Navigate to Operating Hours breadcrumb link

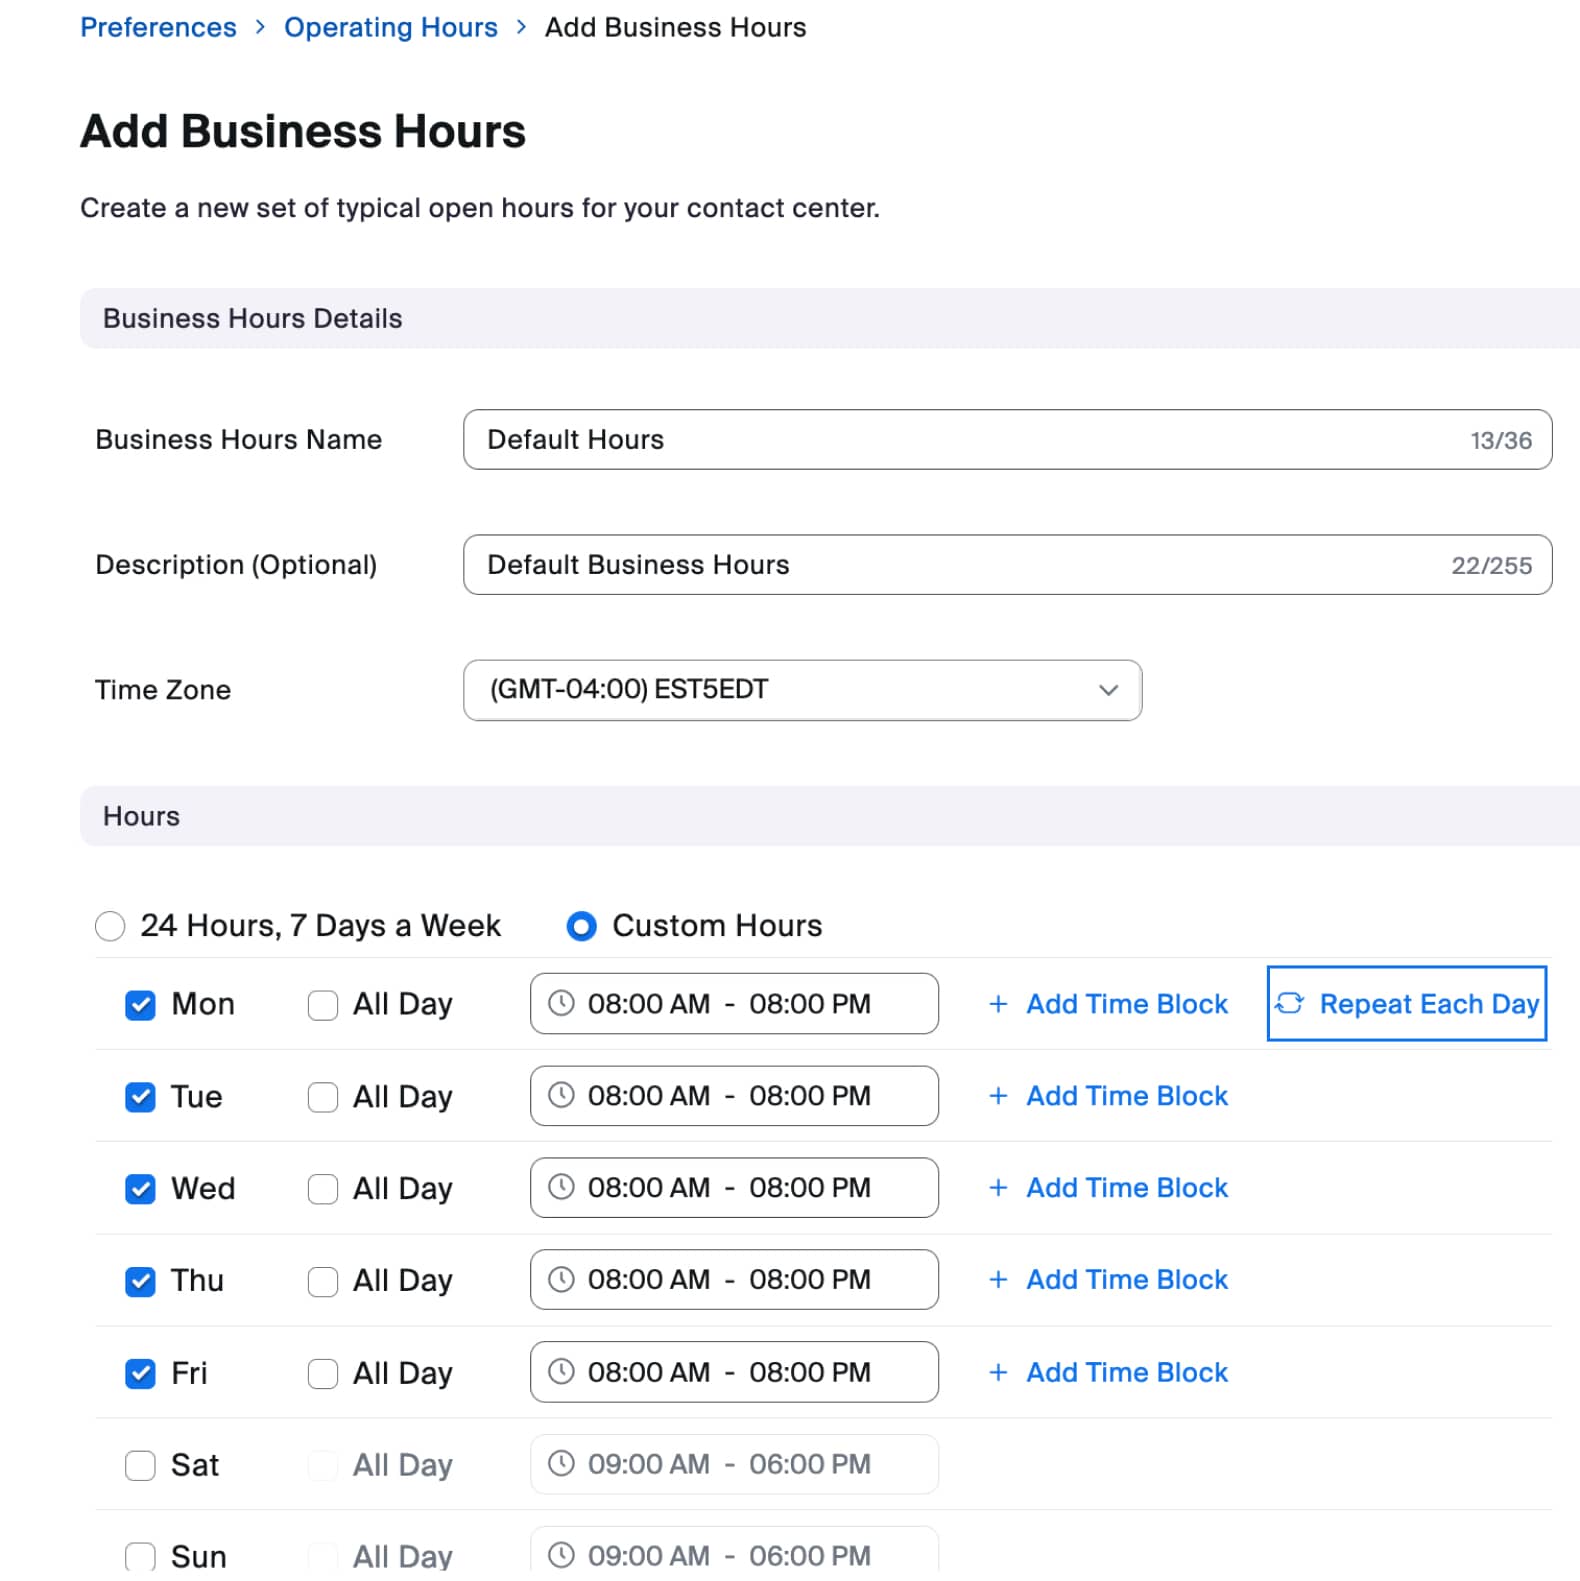390,27
